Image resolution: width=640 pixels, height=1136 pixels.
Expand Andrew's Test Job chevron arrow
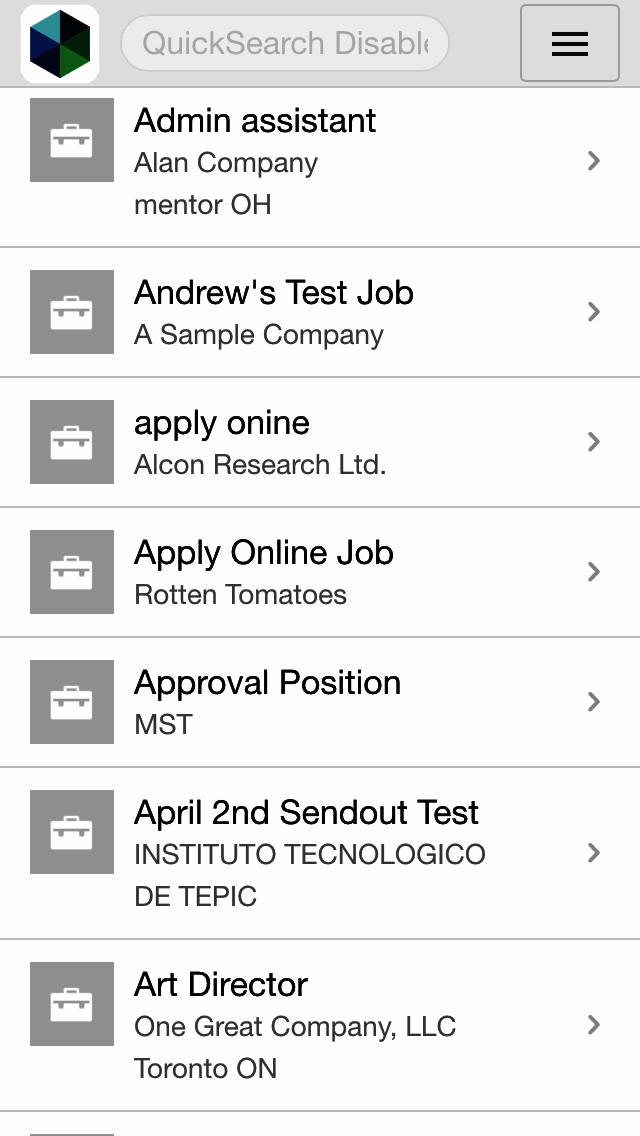point(594,312)
